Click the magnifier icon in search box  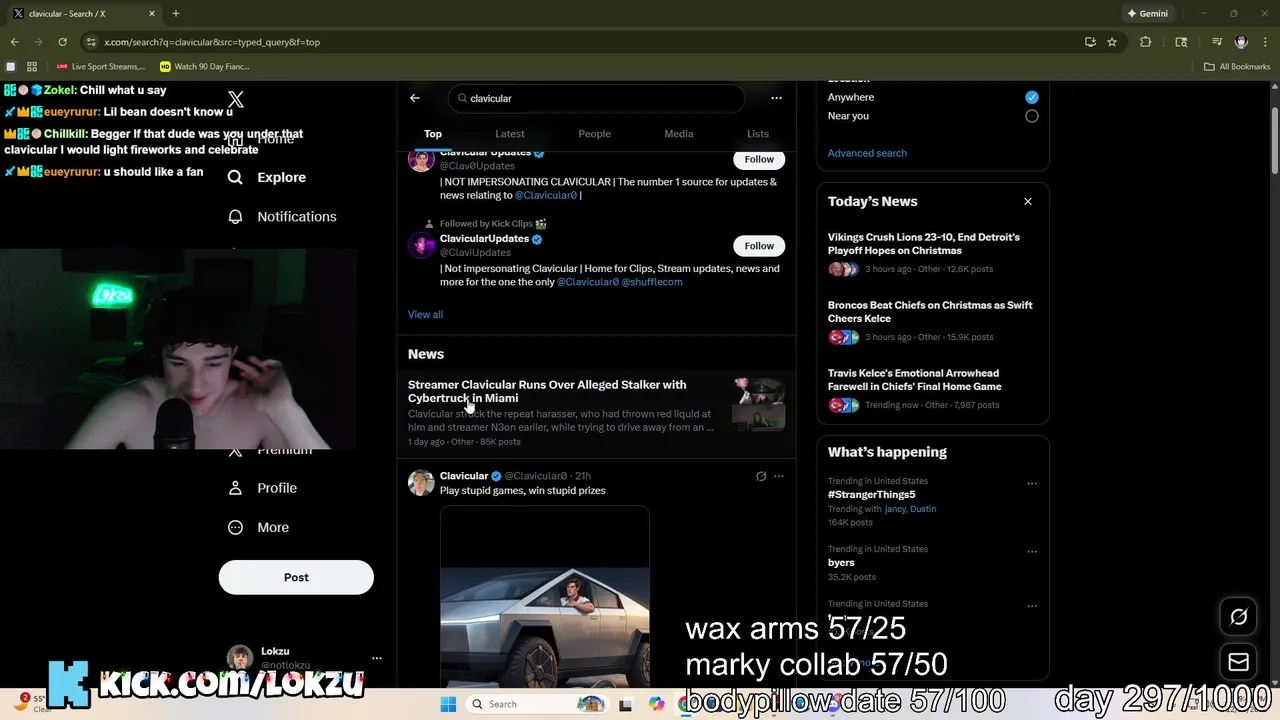462,98
